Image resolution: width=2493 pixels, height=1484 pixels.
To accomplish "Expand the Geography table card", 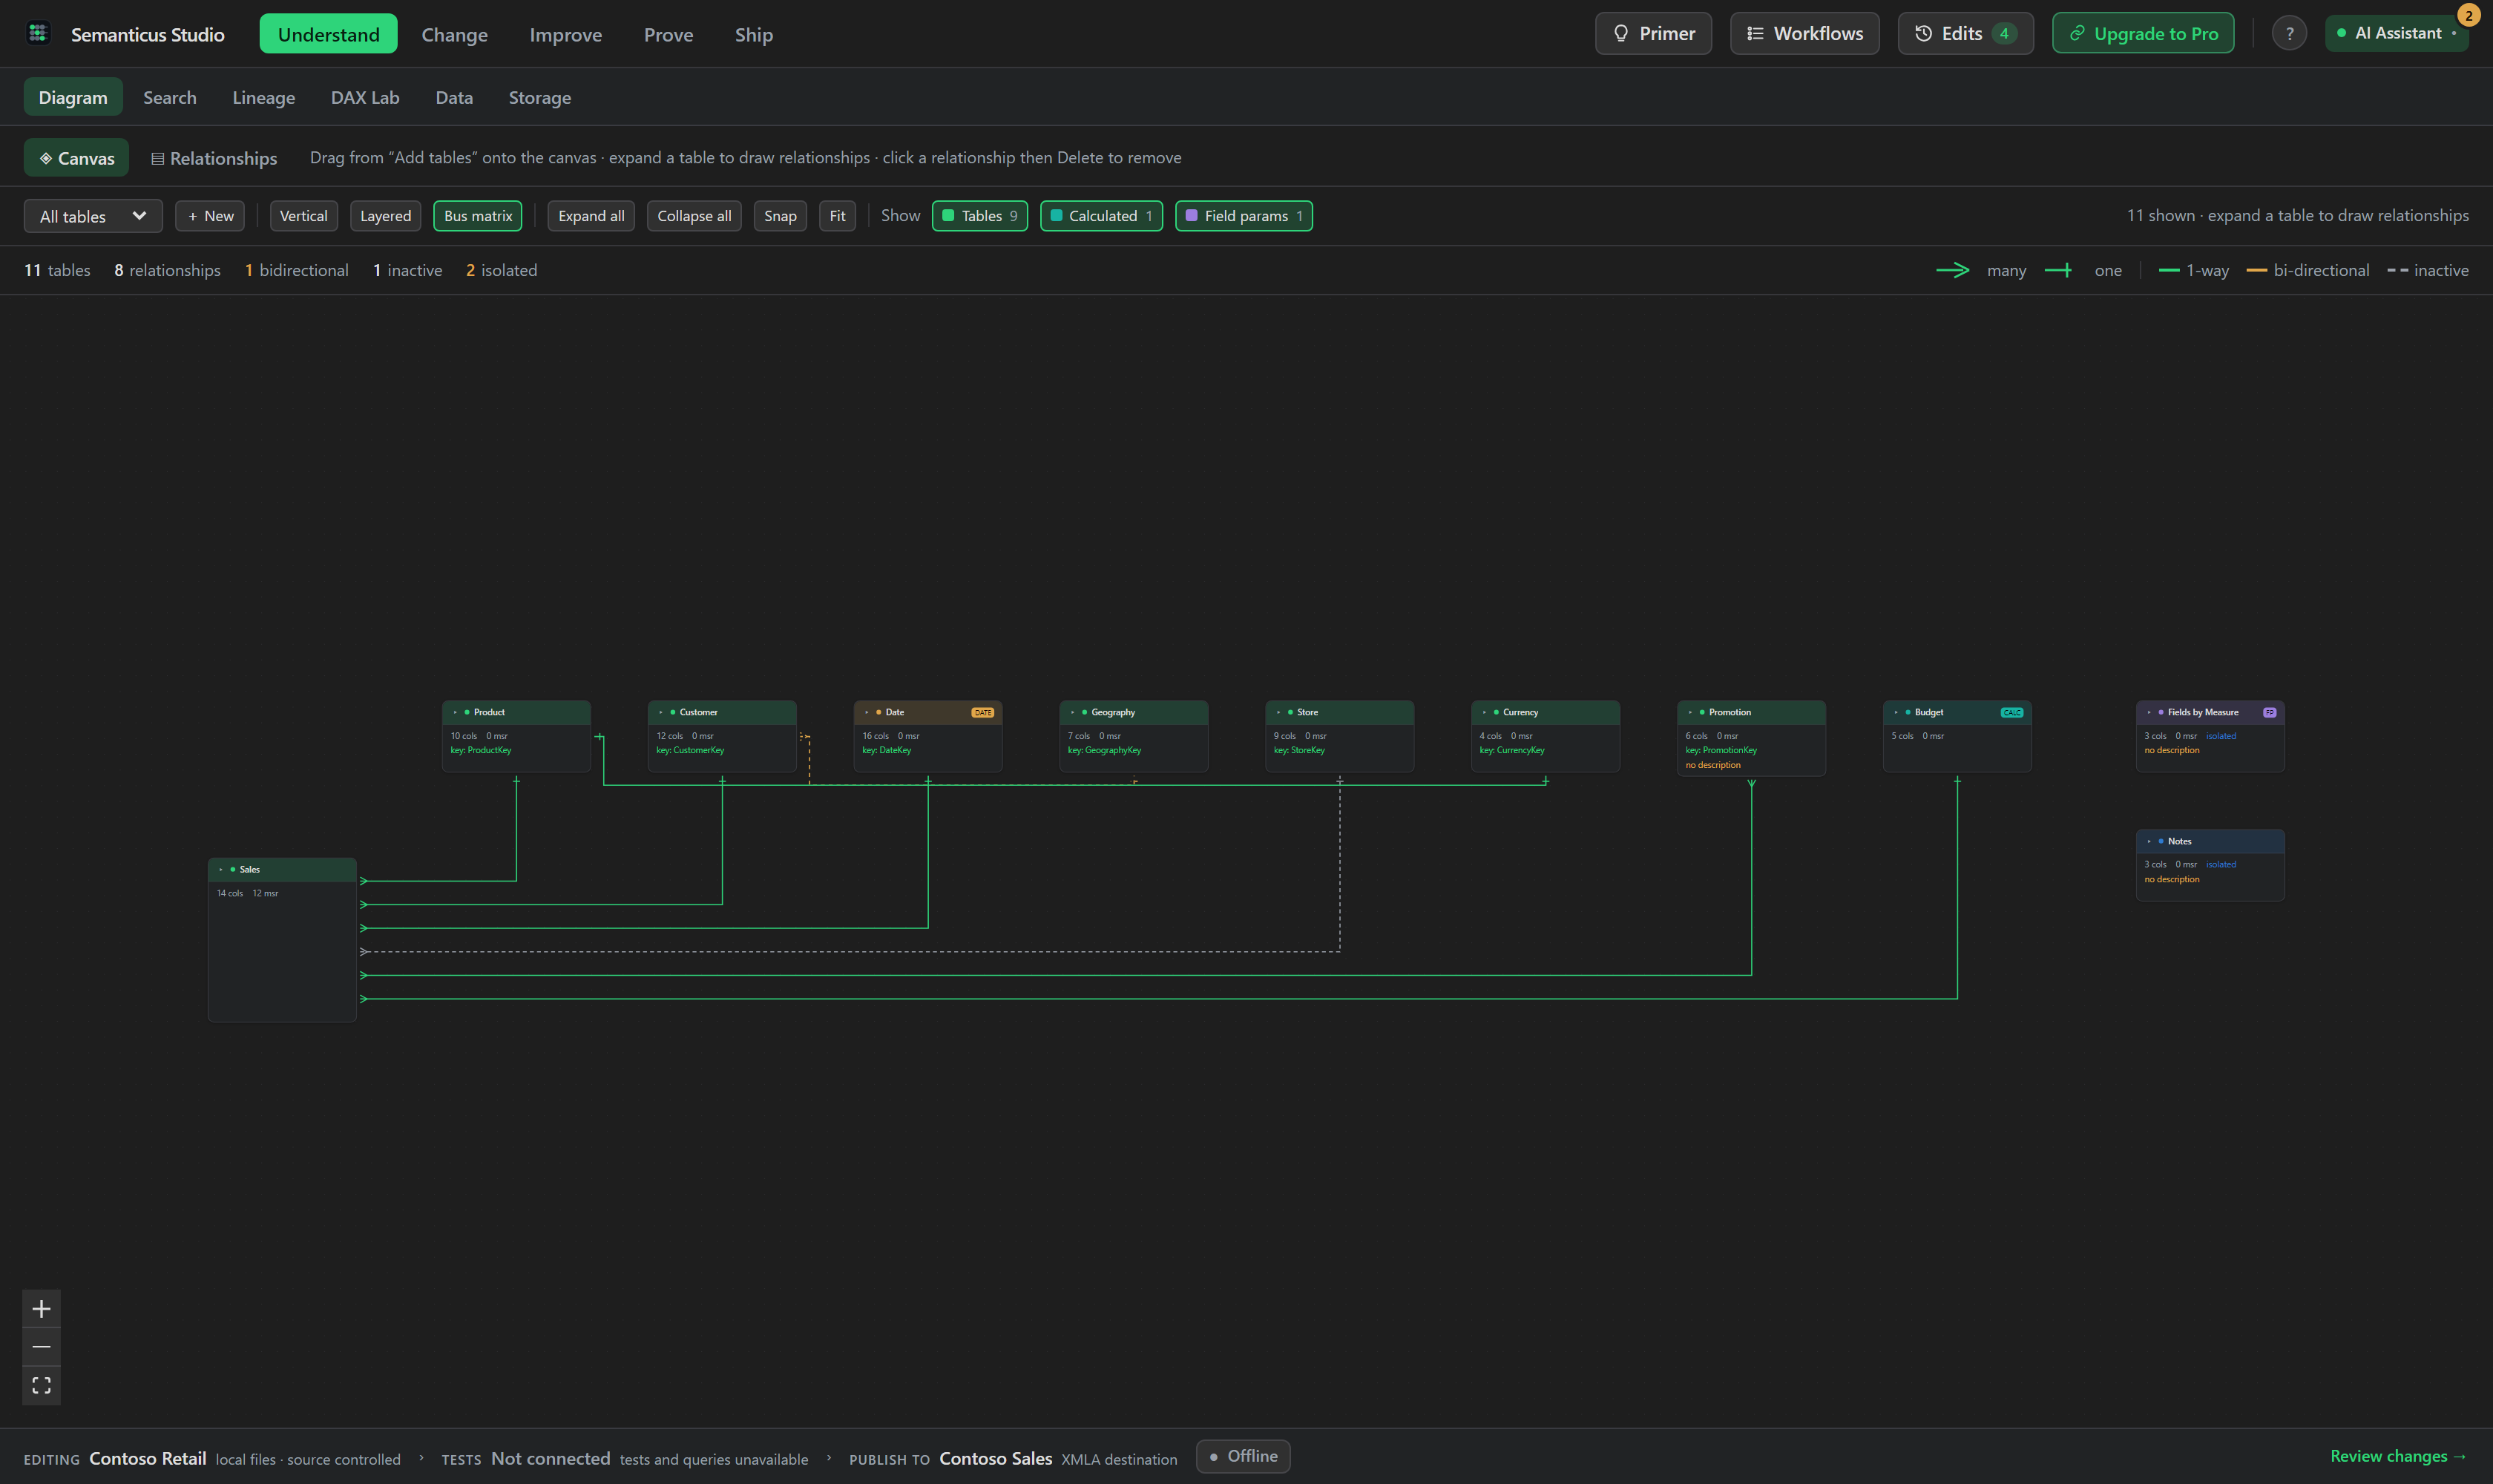I will tap(1073, 713).
